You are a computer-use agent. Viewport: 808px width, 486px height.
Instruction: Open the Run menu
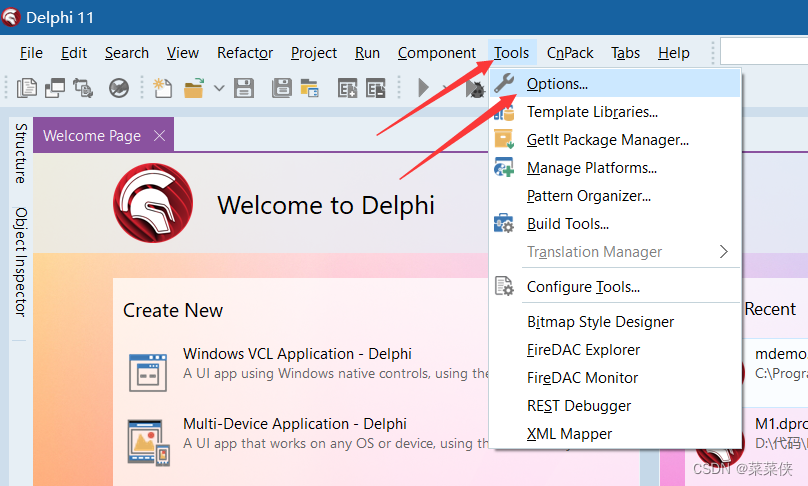click(367, 53)
